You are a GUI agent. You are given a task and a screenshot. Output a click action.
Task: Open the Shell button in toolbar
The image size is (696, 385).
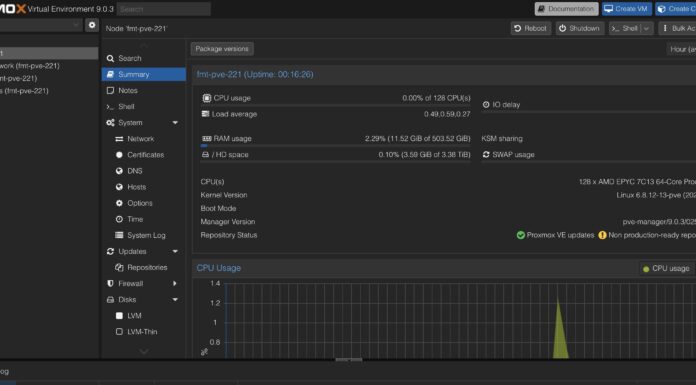(x=625, y=28)
